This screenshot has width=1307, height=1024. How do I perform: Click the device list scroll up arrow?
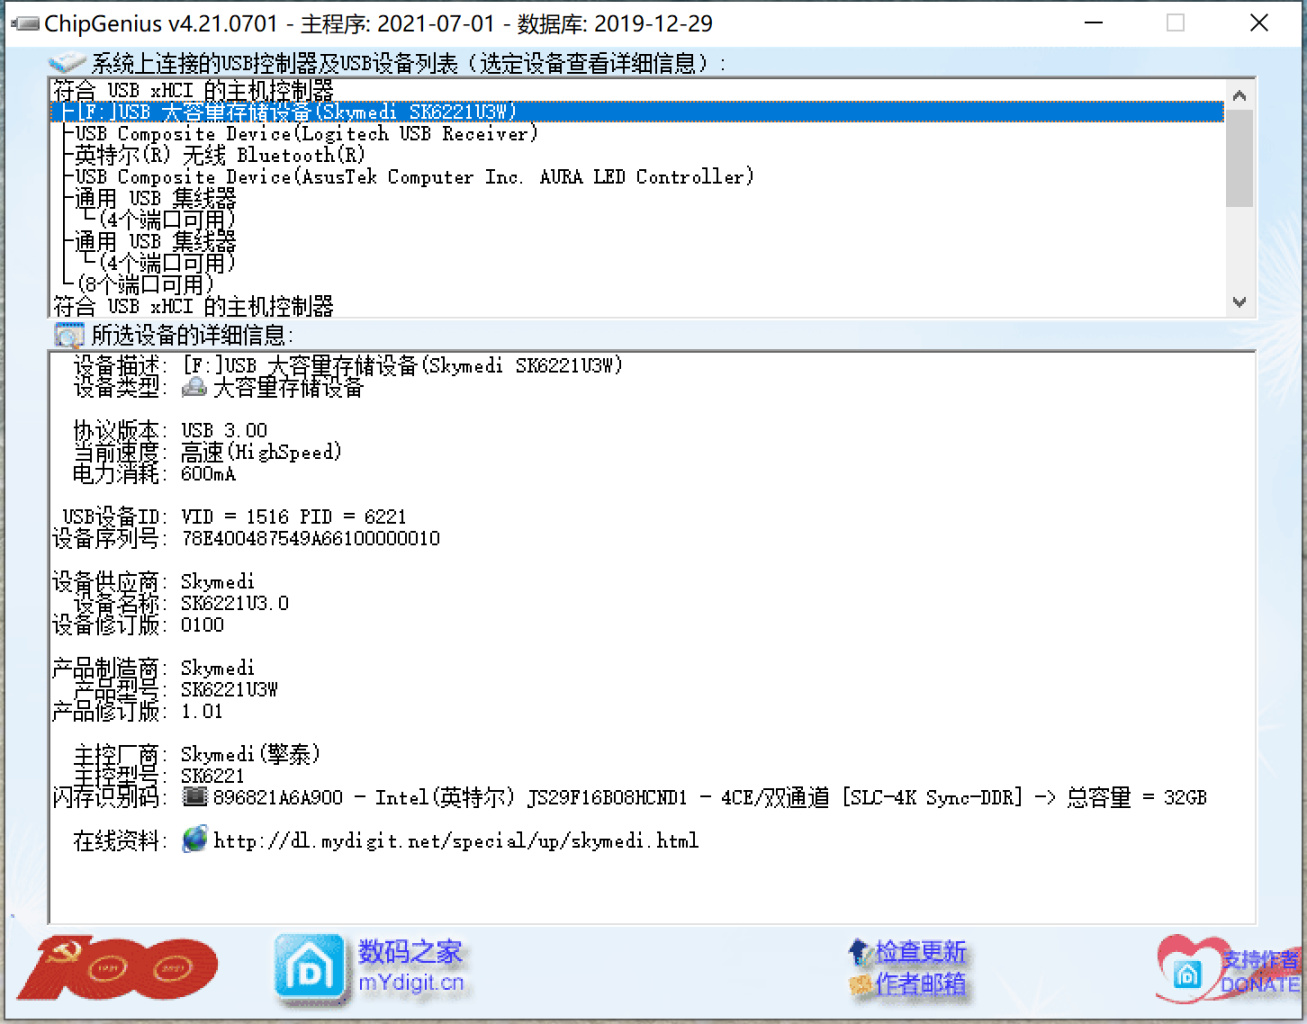click(1240, 95)
